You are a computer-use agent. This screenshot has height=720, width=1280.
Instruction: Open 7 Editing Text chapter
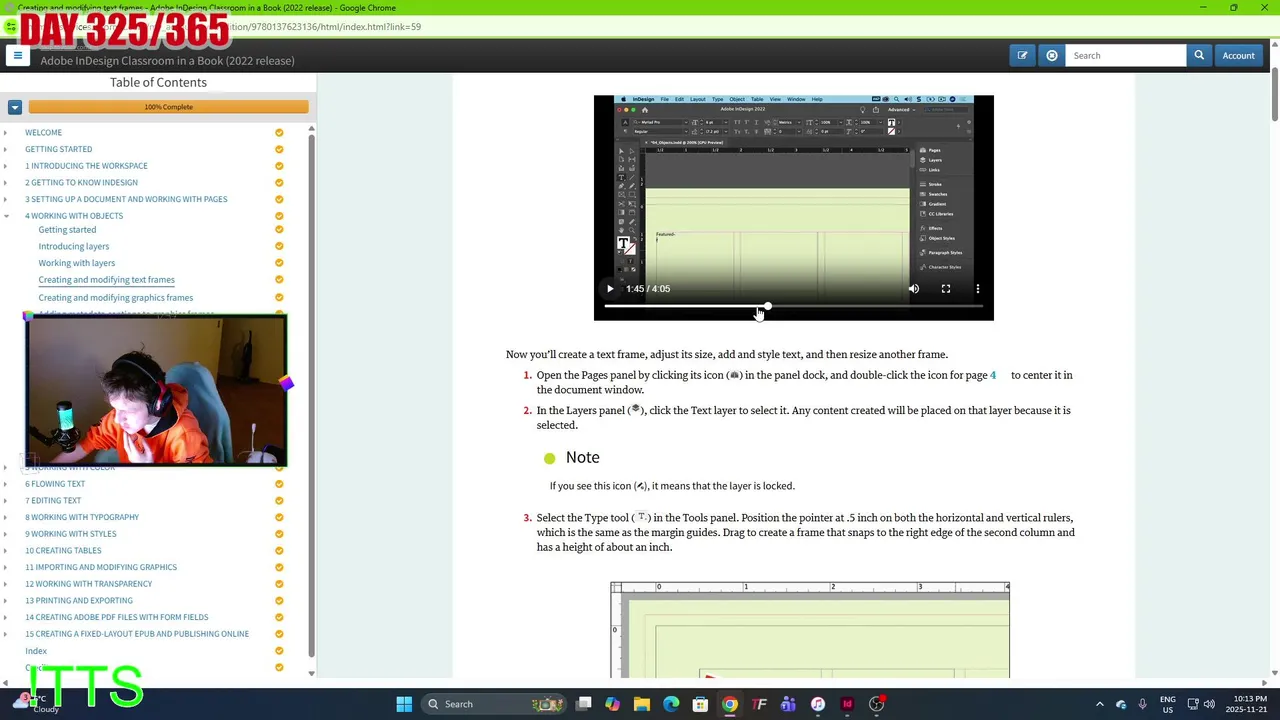pyautogui.click(x=53, y=501)
